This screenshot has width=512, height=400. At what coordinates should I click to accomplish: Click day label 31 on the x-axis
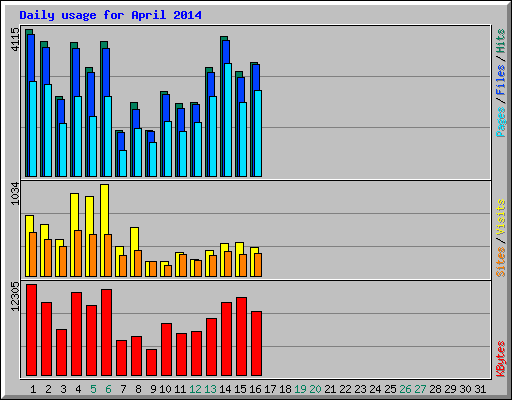480,389
